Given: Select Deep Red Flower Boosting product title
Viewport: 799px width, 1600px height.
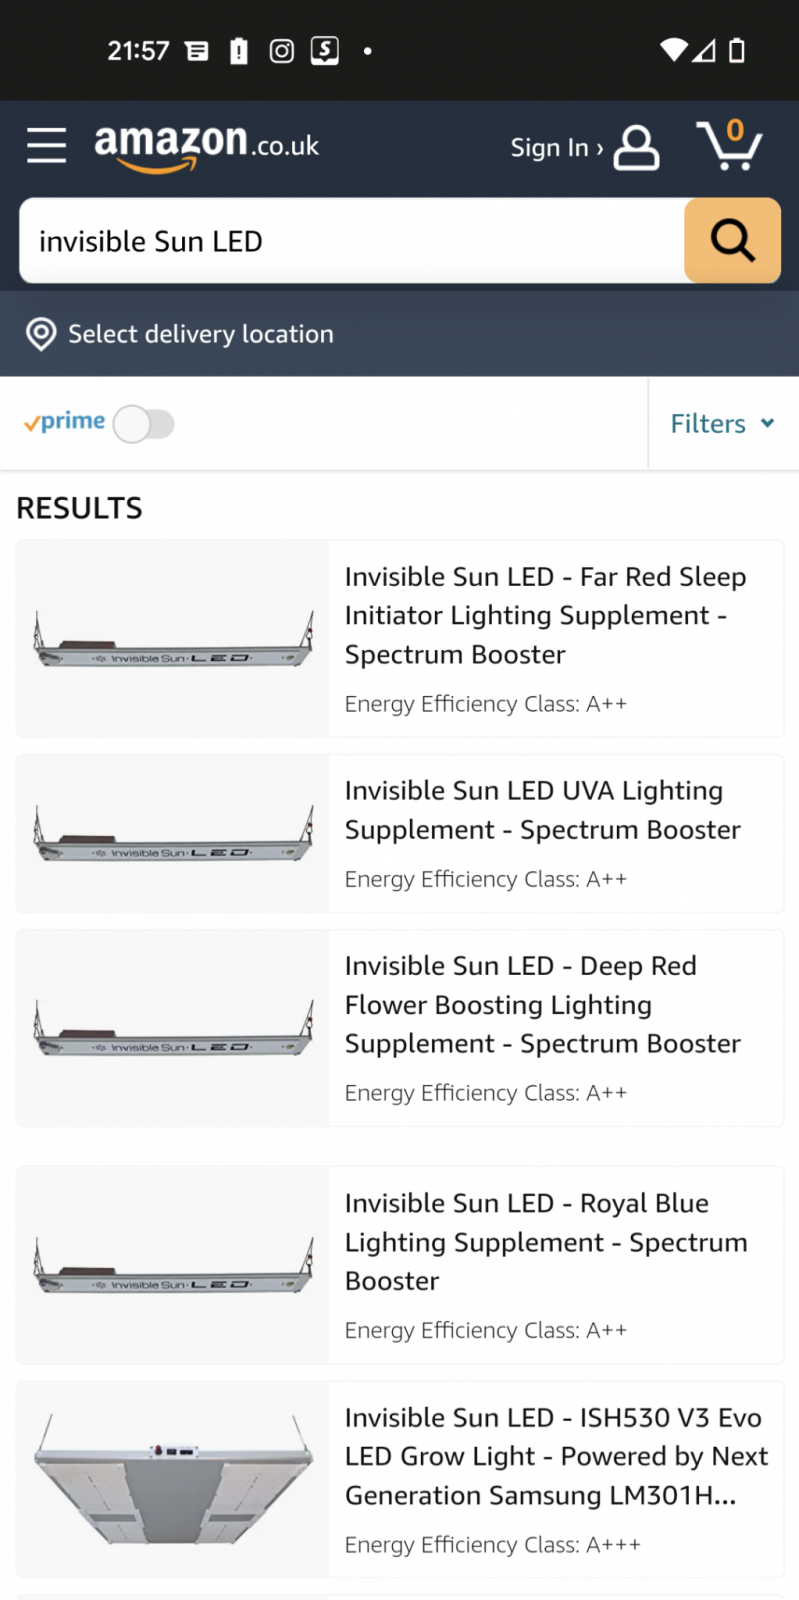Looking at the screenshot, I should (542, 1005).
